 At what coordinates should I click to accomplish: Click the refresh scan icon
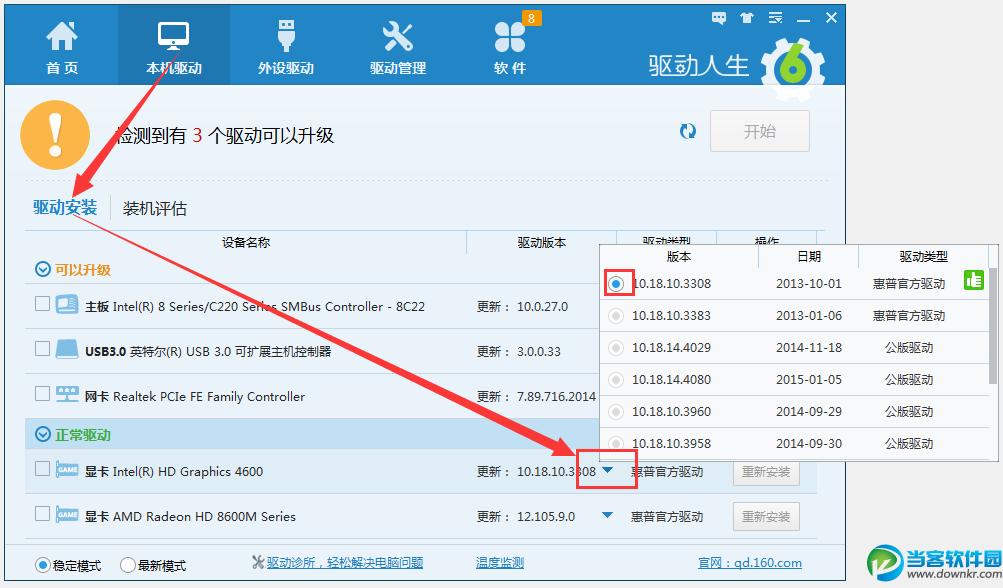(688, 131)
